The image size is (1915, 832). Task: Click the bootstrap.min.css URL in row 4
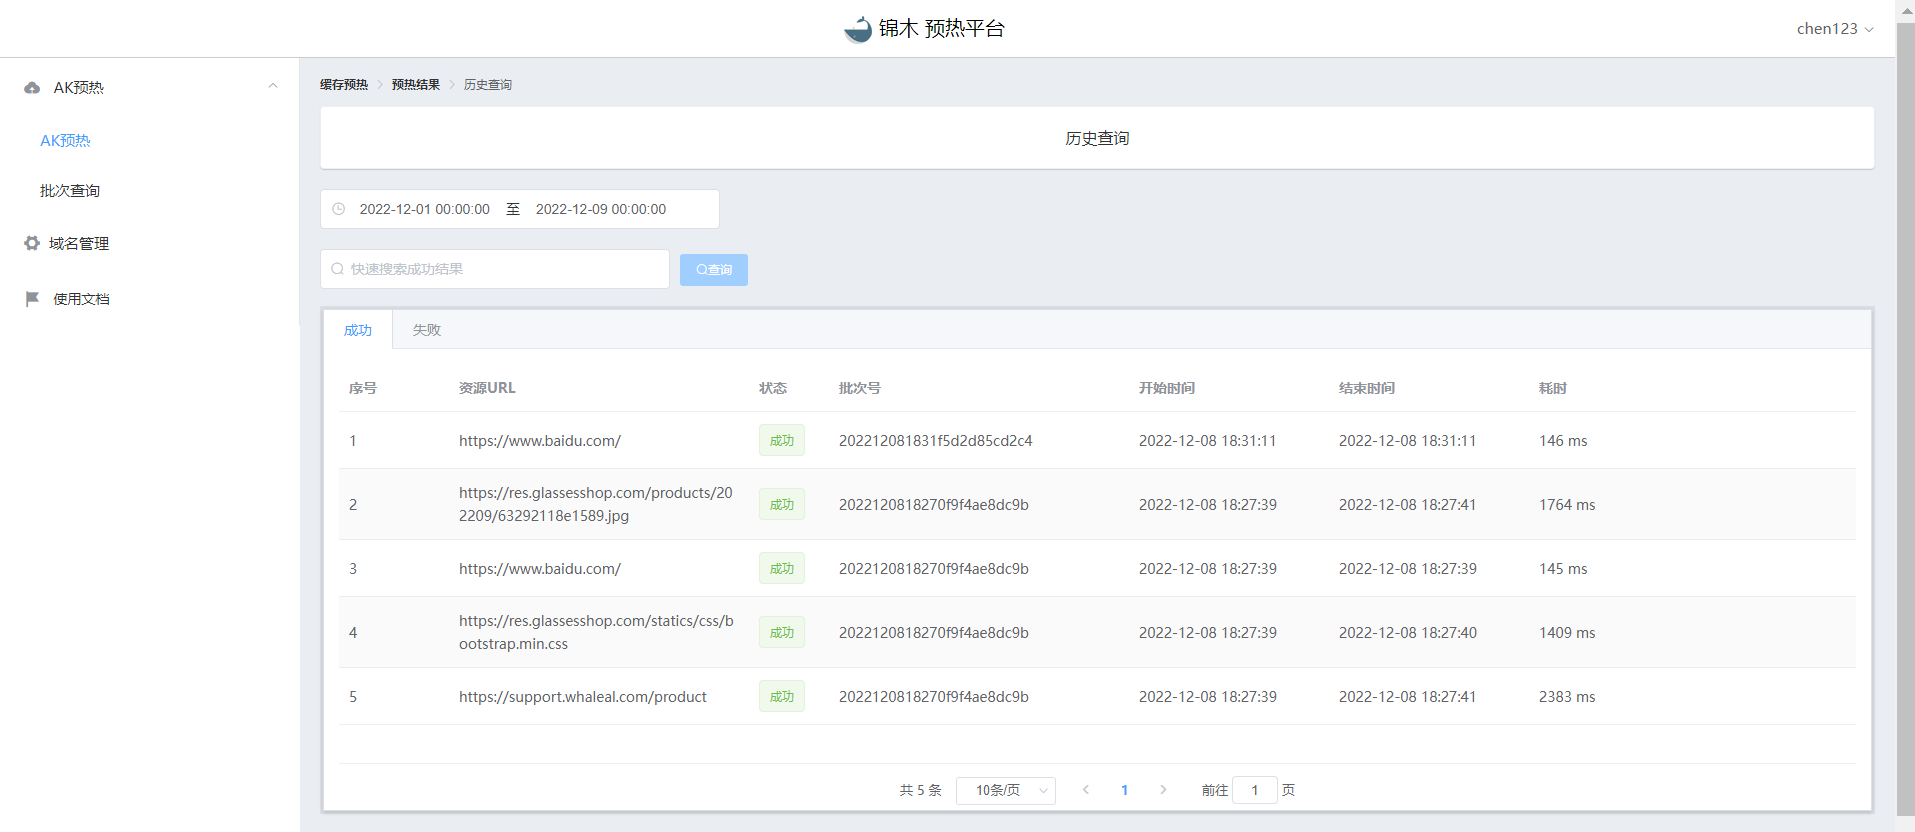(597, 633)
